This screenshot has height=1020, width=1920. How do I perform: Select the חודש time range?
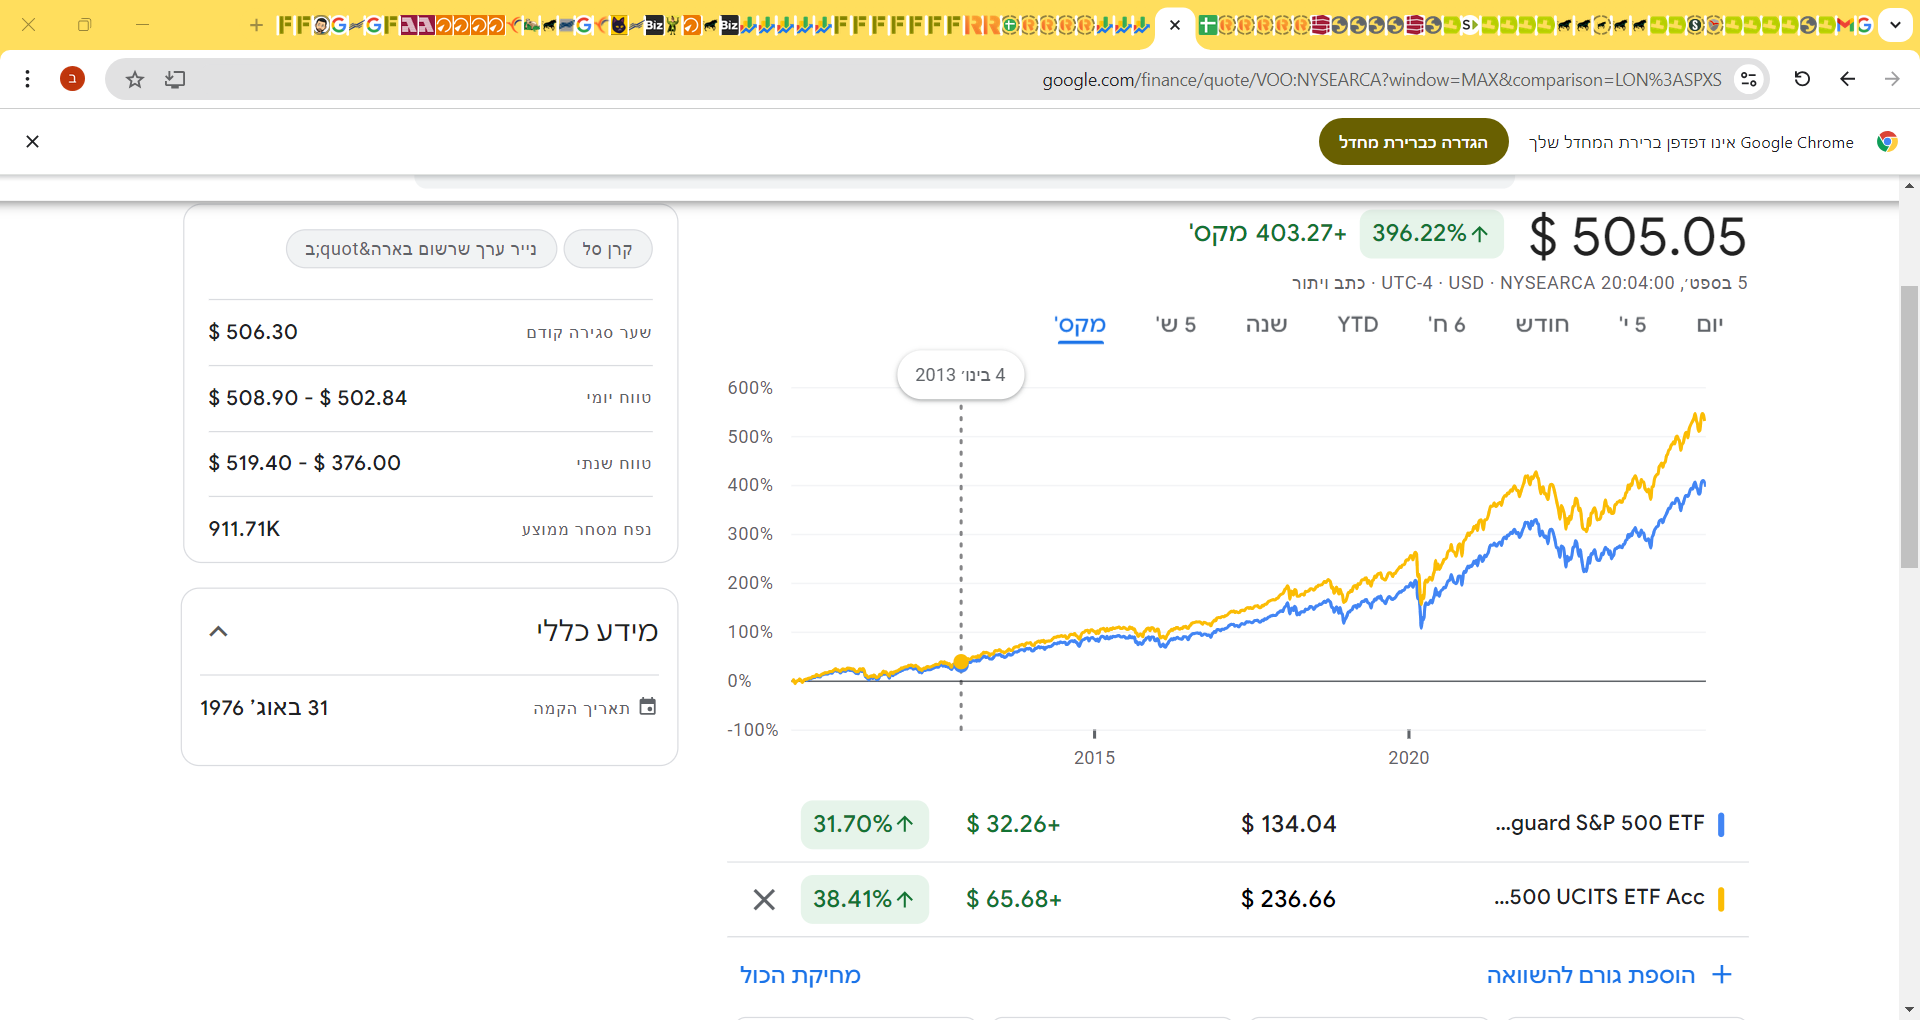[1542, 324]
